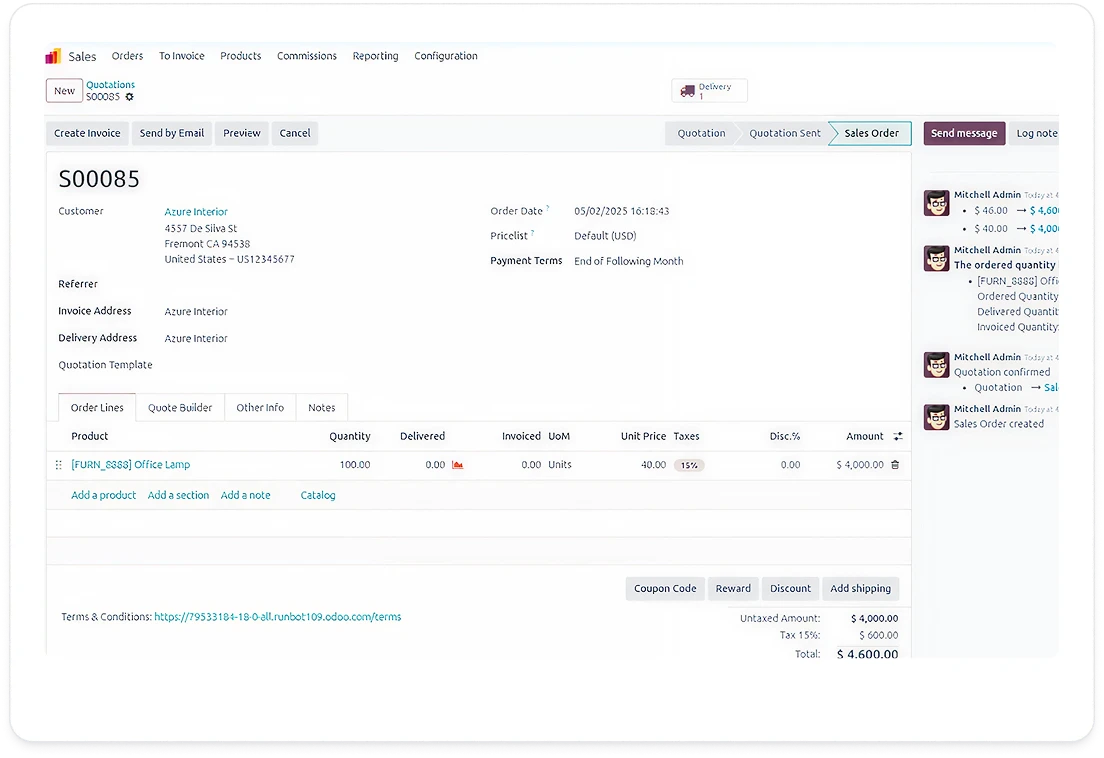Screen dimensions: 1104x758
Task: Open the Delivery truck smart button
Action: pos(709,91)
